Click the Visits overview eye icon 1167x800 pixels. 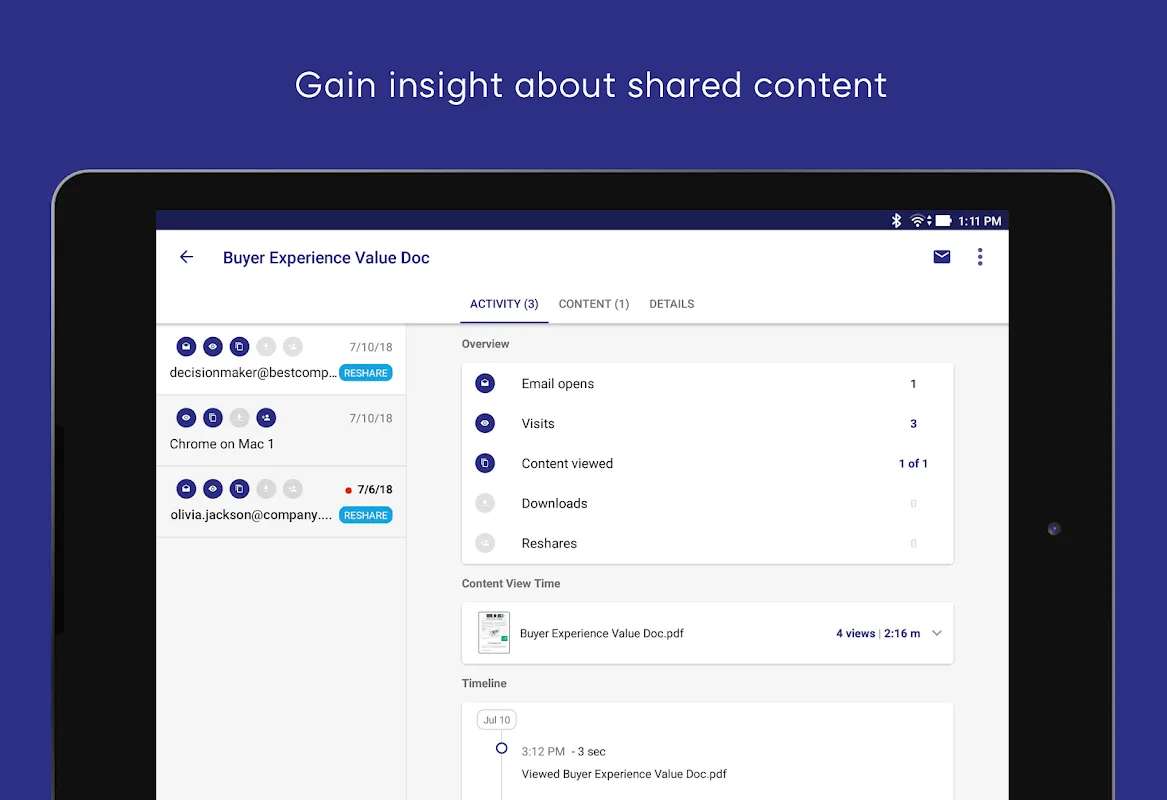[485, 423]
